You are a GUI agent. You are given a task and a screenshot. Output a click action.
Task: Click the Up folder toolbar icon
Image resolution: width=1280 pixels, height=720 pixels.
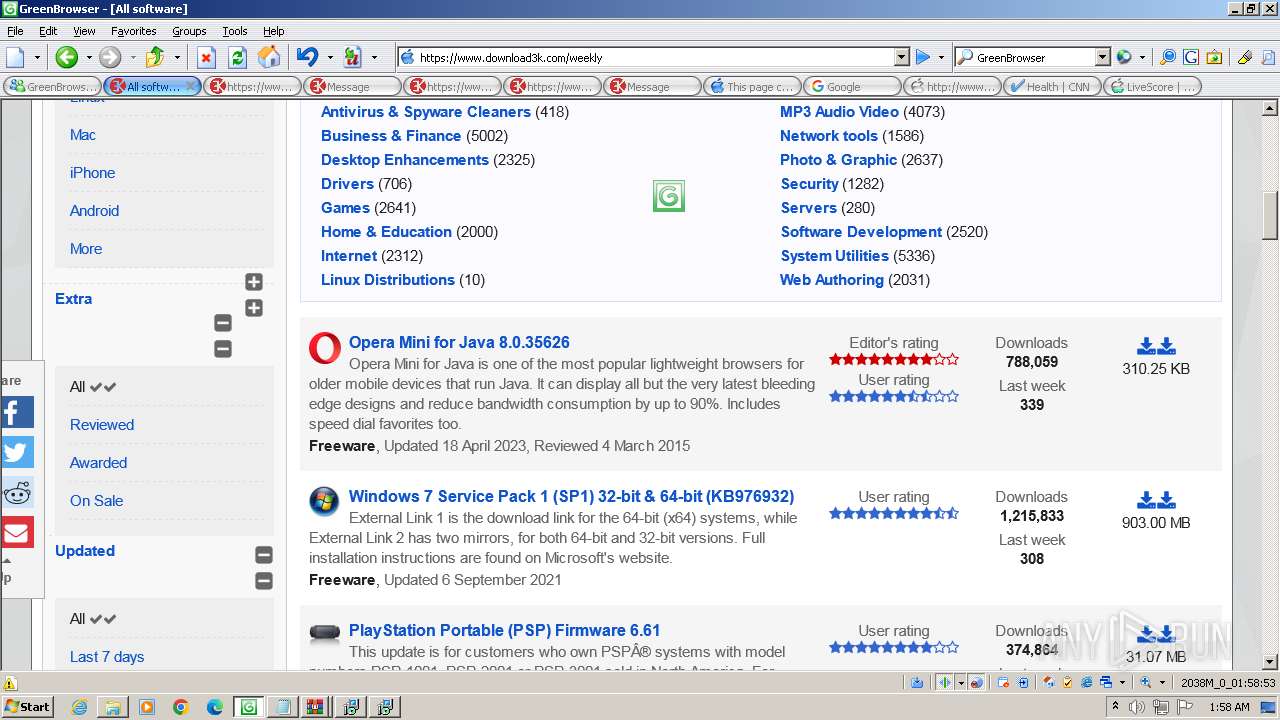[x=155, y=57]
